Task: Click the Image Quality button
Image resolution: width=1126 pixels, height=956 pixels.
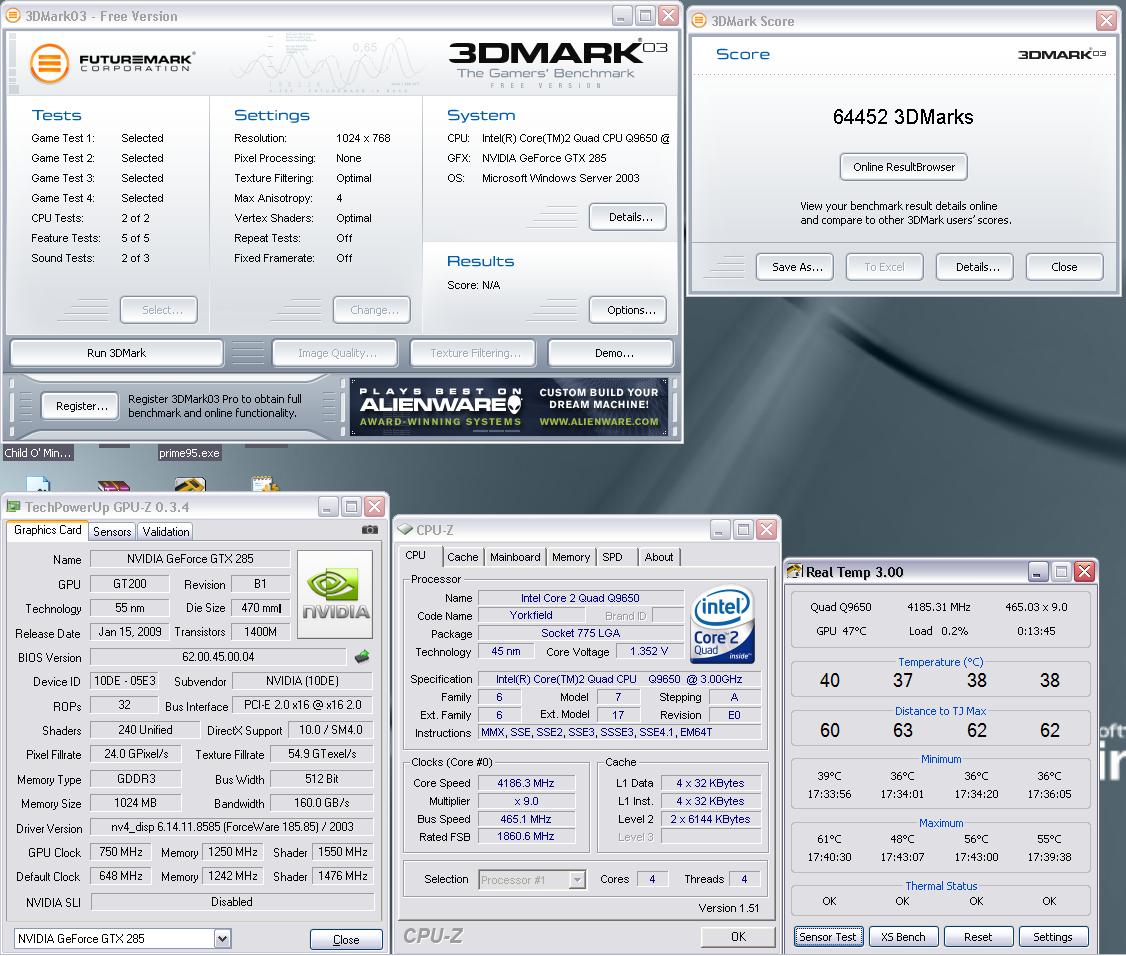Action: click(x=335, y=353)
